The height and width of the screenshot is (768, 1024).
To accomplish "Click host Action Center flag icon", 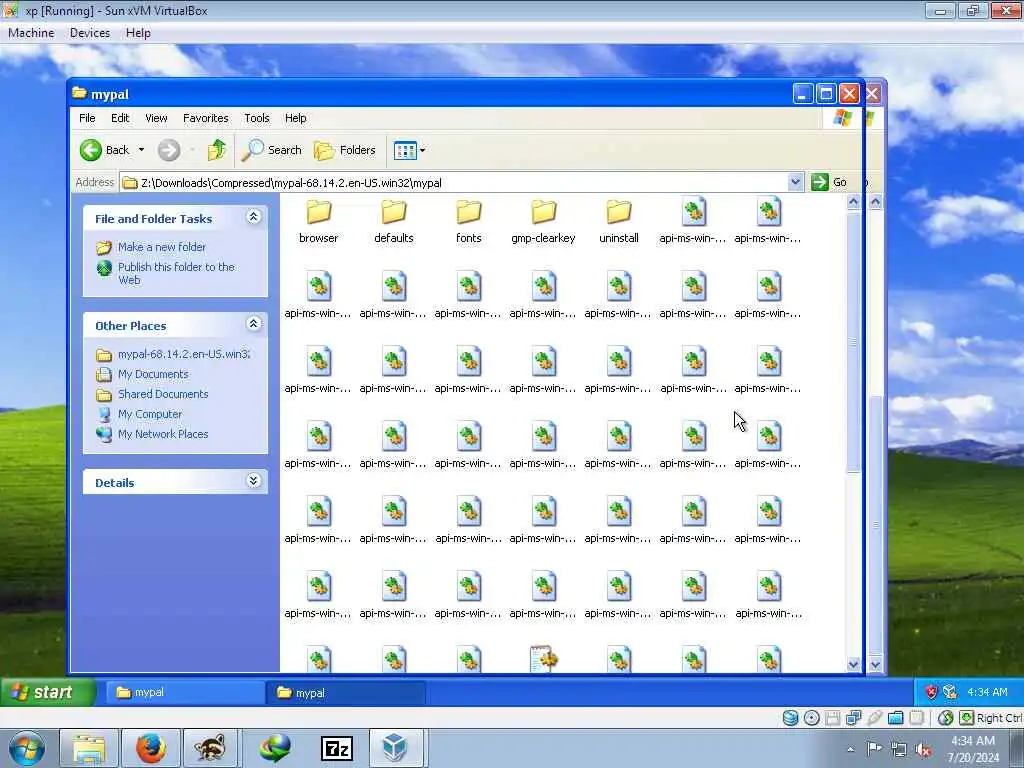I will [x=874, y=748].
